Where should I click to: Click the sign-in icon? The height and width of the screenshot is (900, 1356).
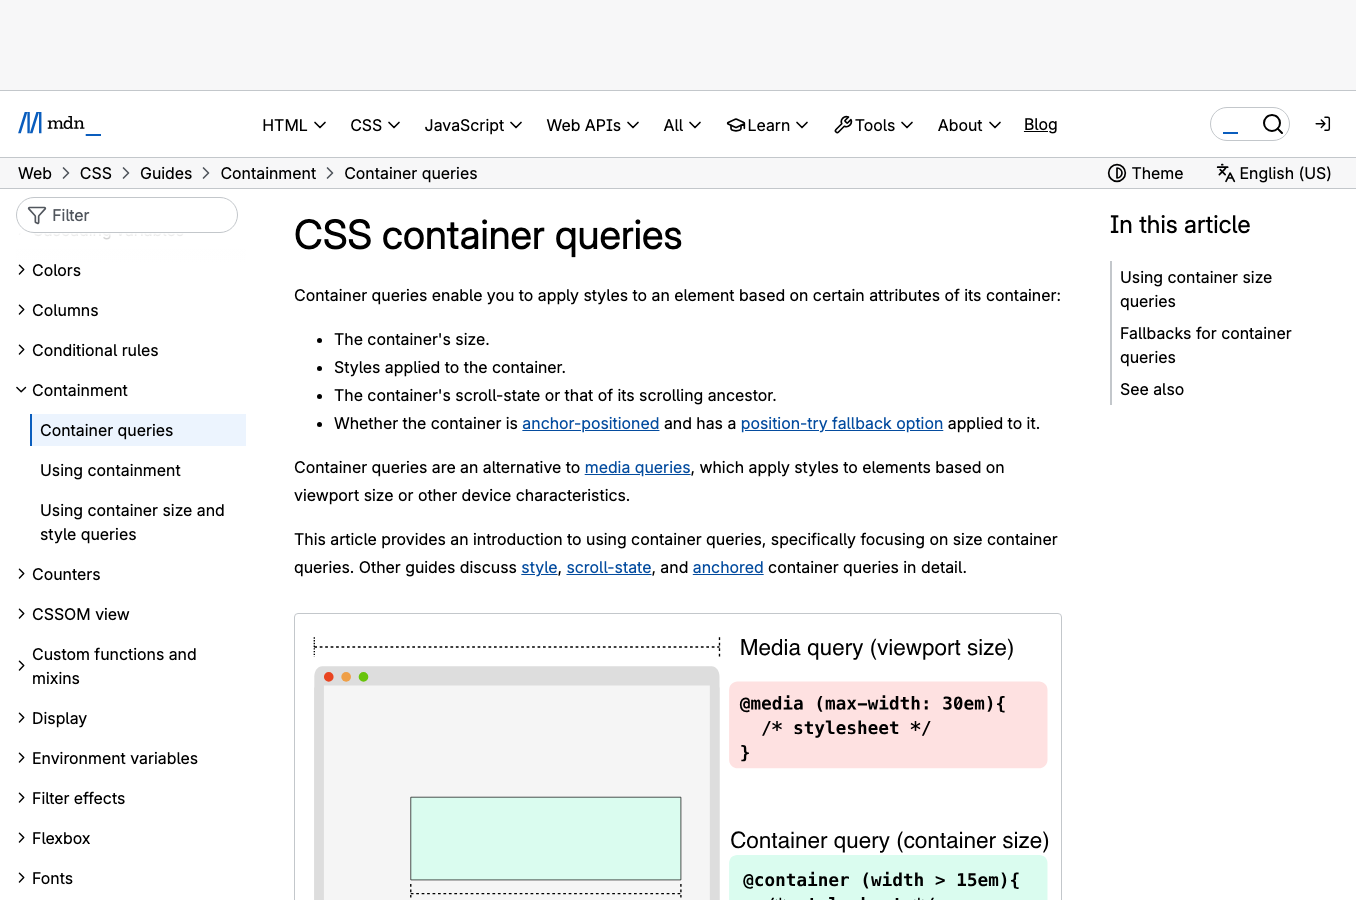(x=1322, y=124)
